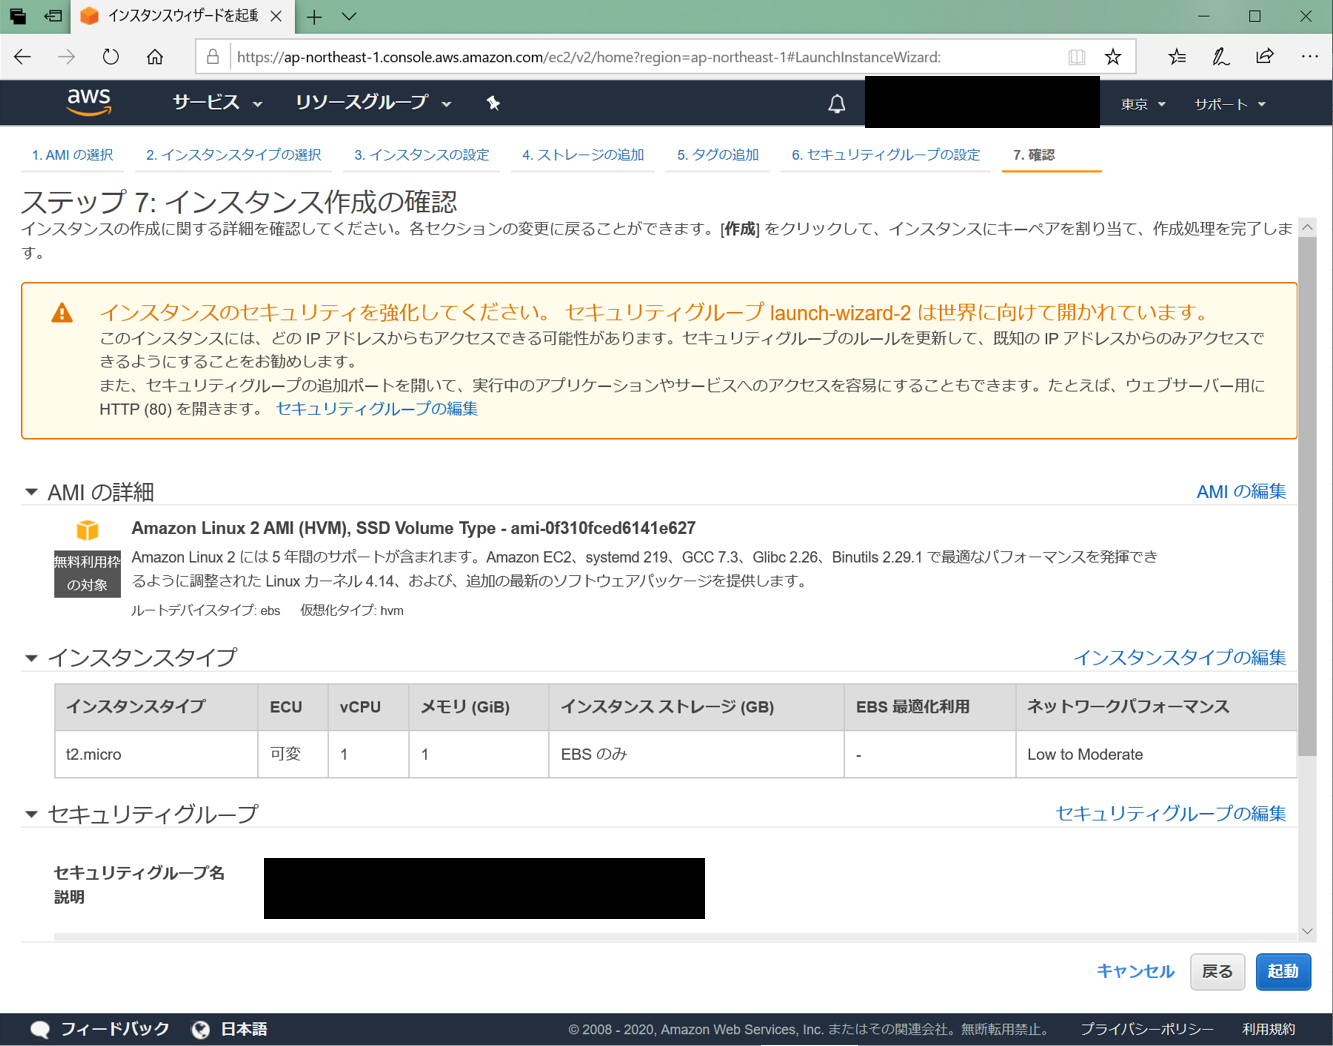
Task: Select step 7. 確認 tab
Action: point(1034,155)
